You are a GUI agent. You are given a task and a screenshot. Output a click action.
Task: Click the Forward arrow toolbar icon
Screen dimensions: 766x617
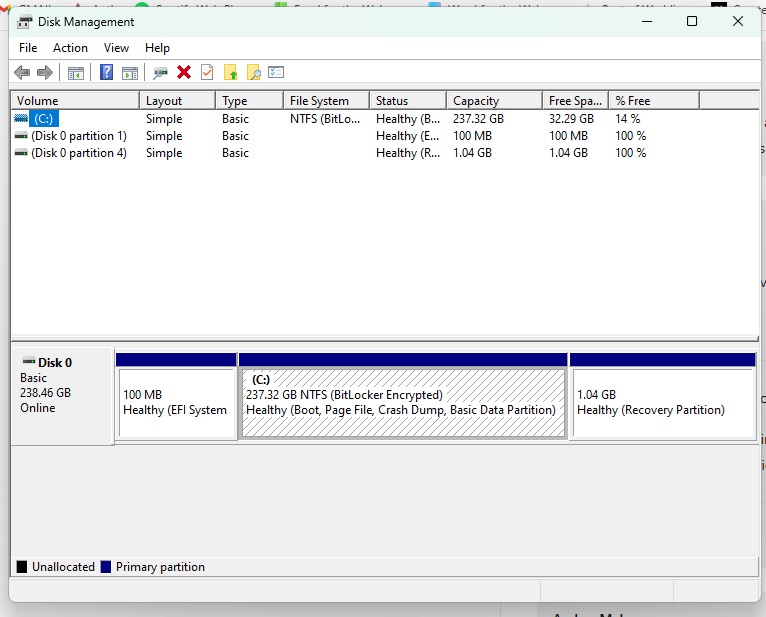[44, 73]
